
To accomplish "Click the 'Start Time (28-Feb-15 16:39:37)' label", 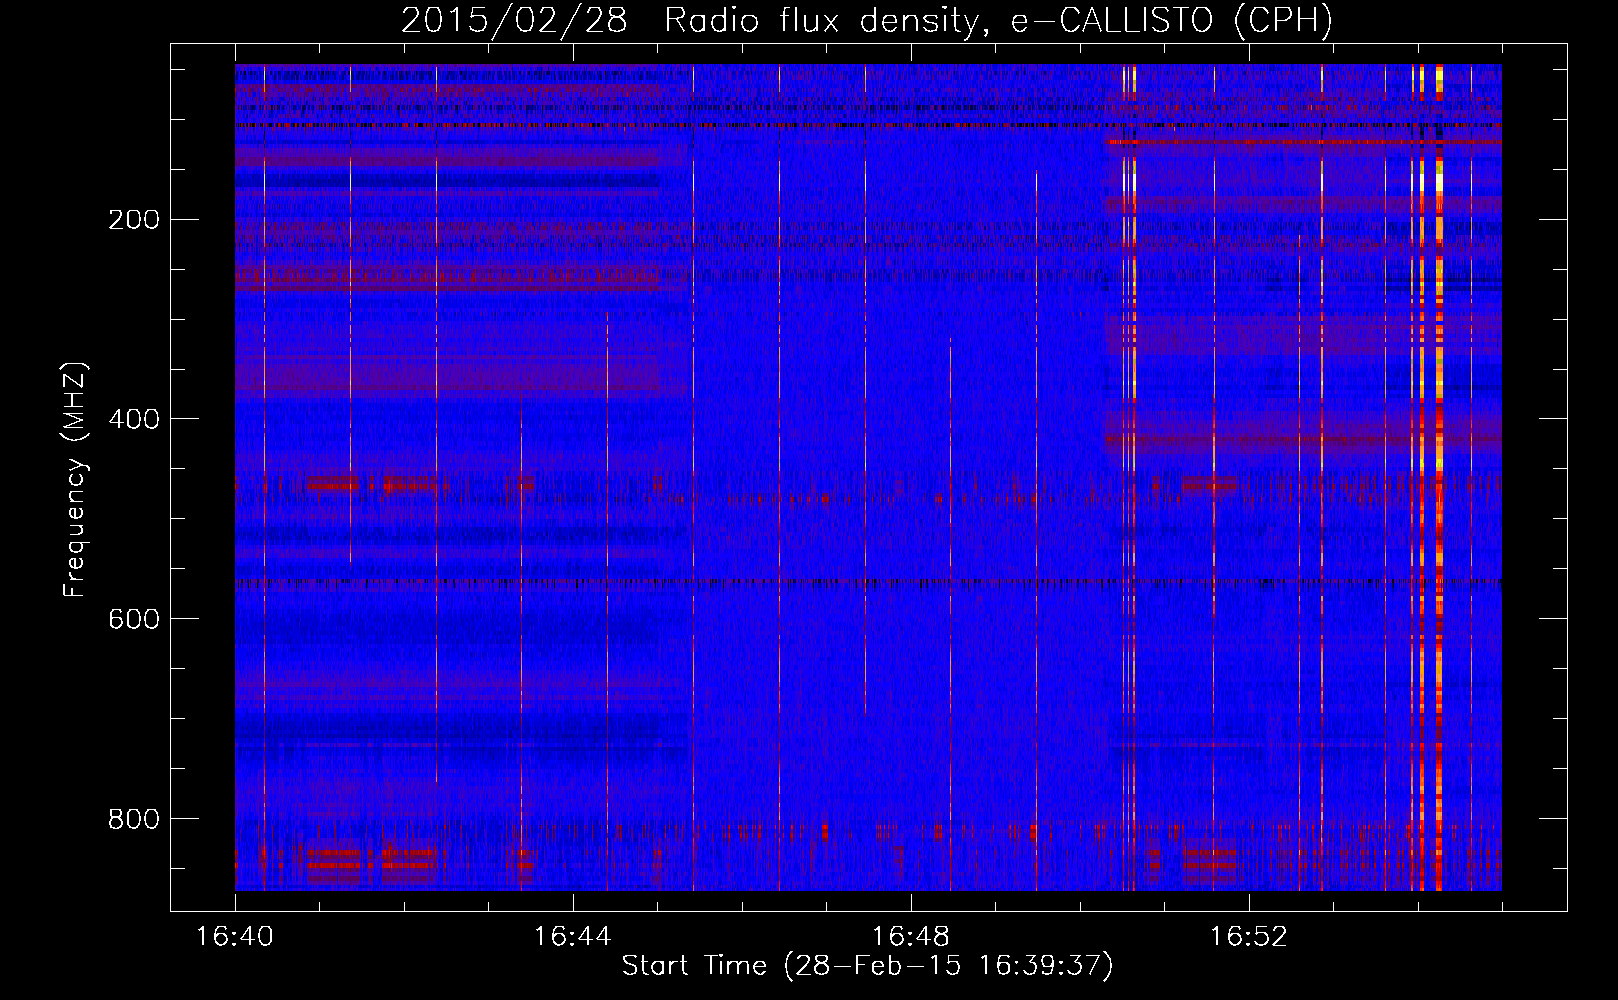I will click(x=867, y=966).
